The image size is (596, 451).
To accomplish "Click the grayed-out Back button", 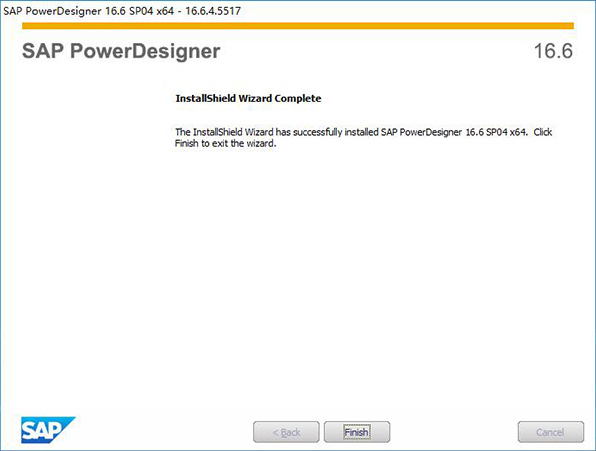I will [286, 432].
